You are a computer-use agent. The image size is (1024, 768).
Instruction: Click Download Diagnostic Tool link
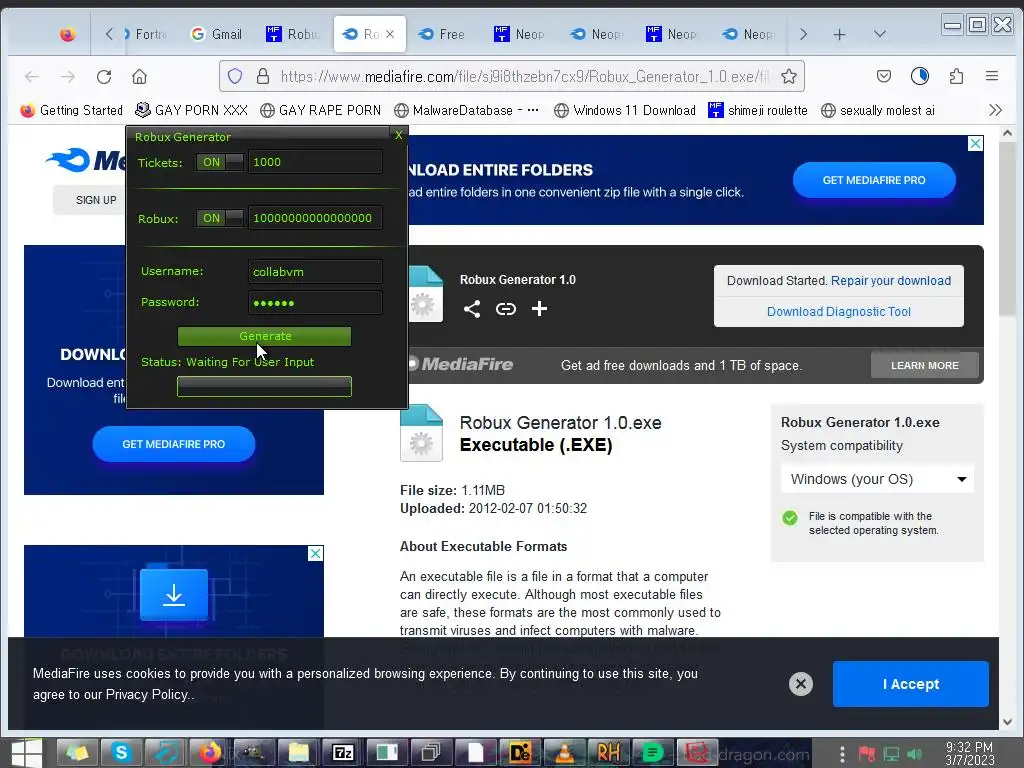(x=839, y=312)
